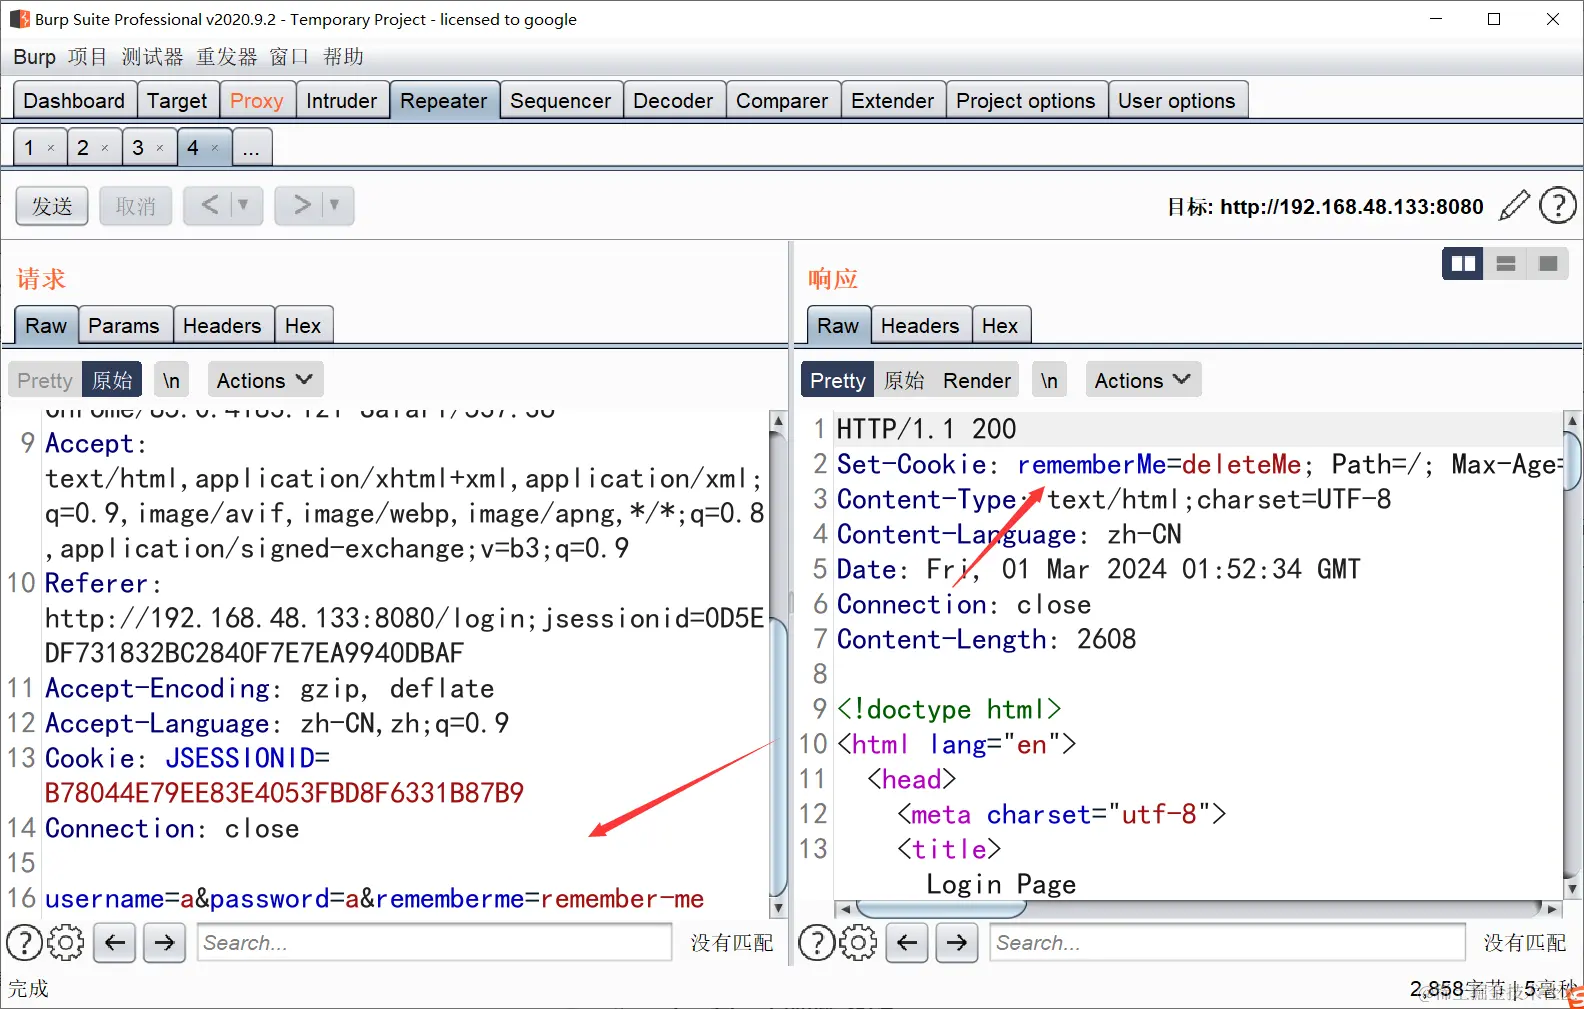Close Repeater tab 1
1584x1009 pixels.
tap(51, 148)
